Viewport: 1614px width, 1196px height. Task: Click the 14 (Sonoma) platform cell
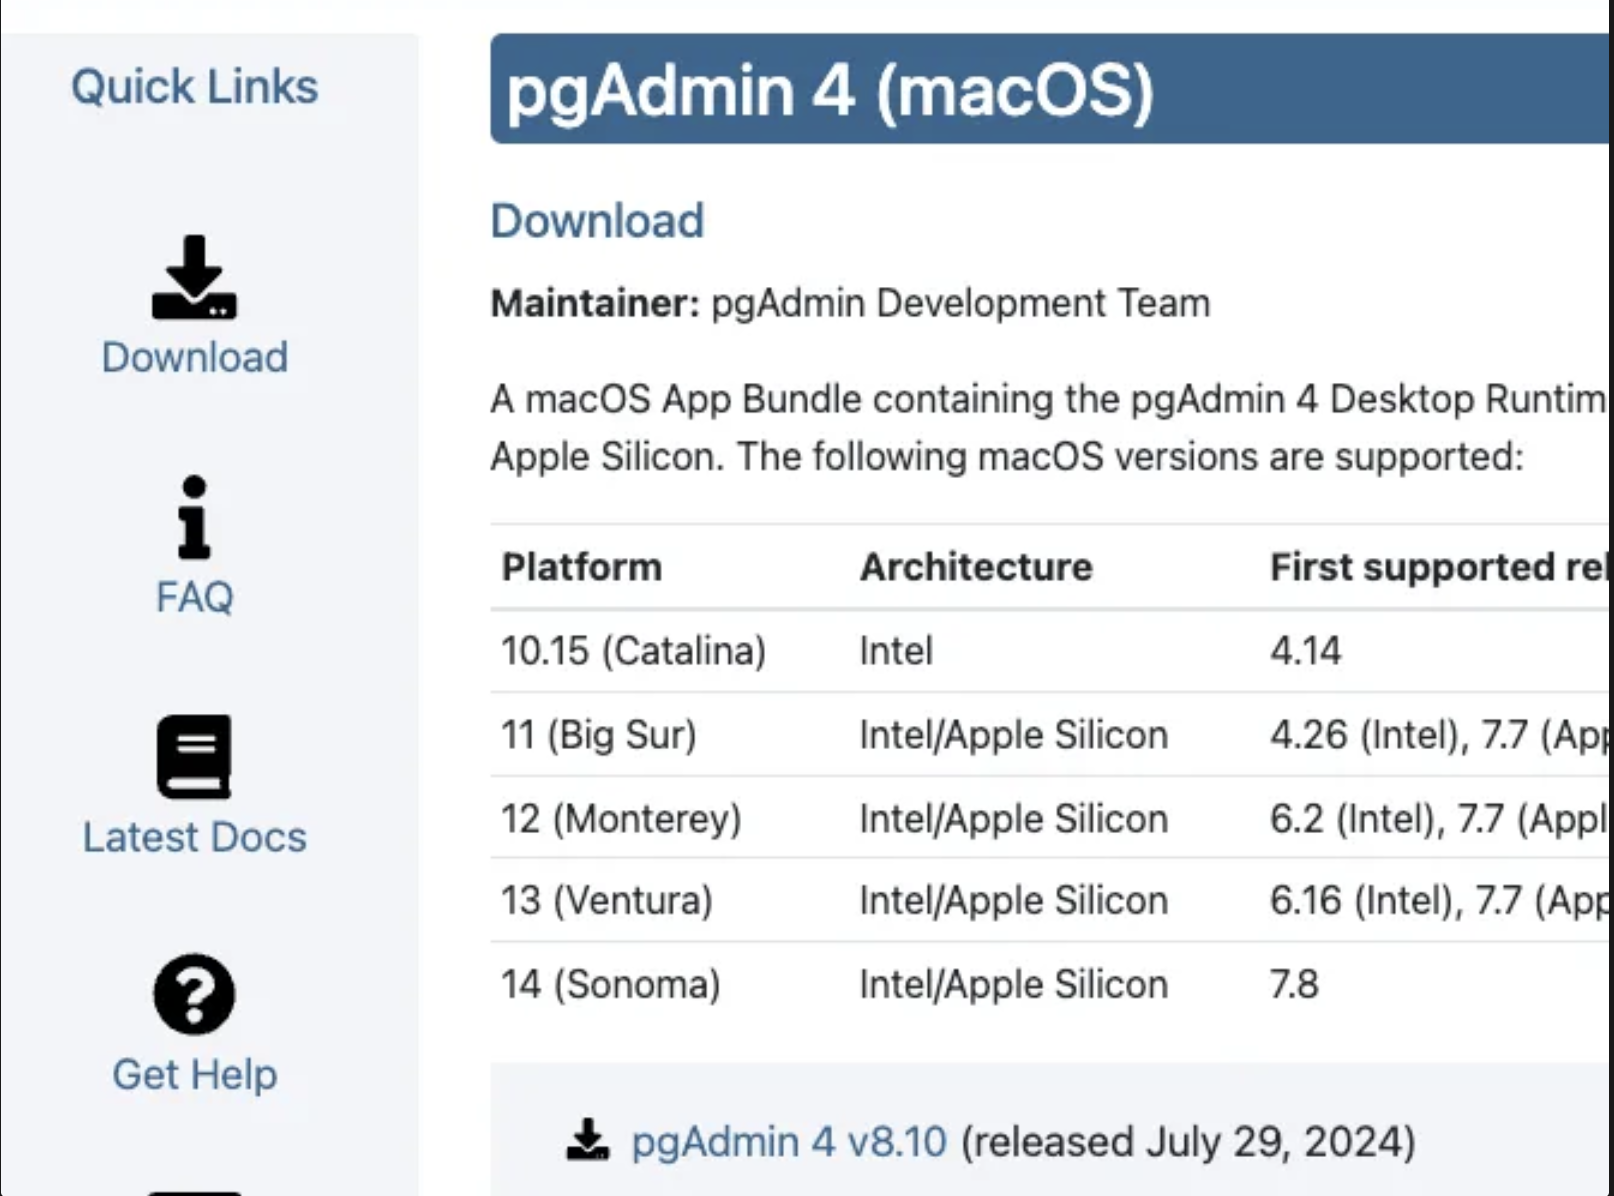(x=610, y=985)
